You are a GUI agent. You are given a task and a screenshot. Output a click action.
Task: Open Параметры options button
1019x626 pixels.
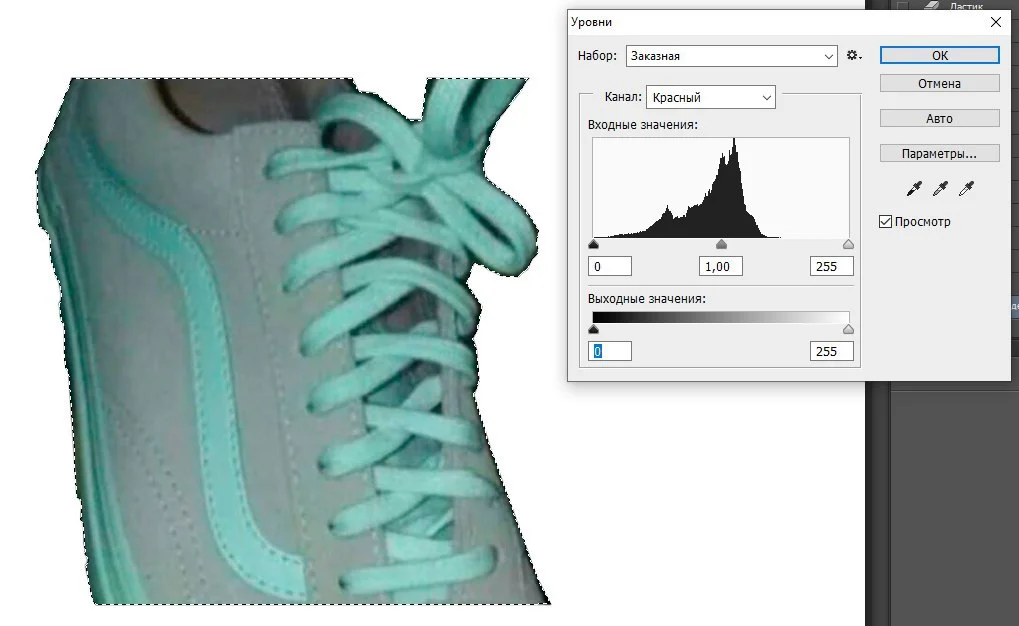939,153
